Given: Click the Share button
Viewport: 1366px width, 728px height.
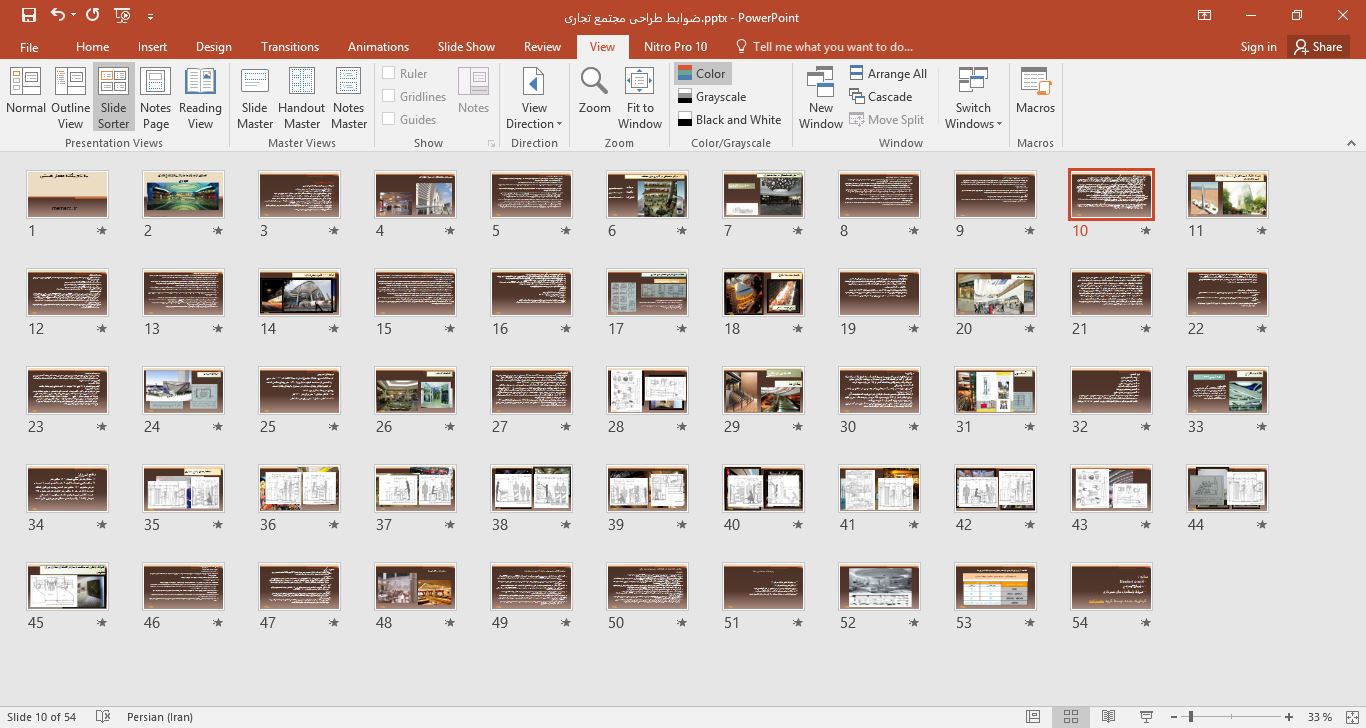Looking at the screenshot, I should coord(1318,47).
